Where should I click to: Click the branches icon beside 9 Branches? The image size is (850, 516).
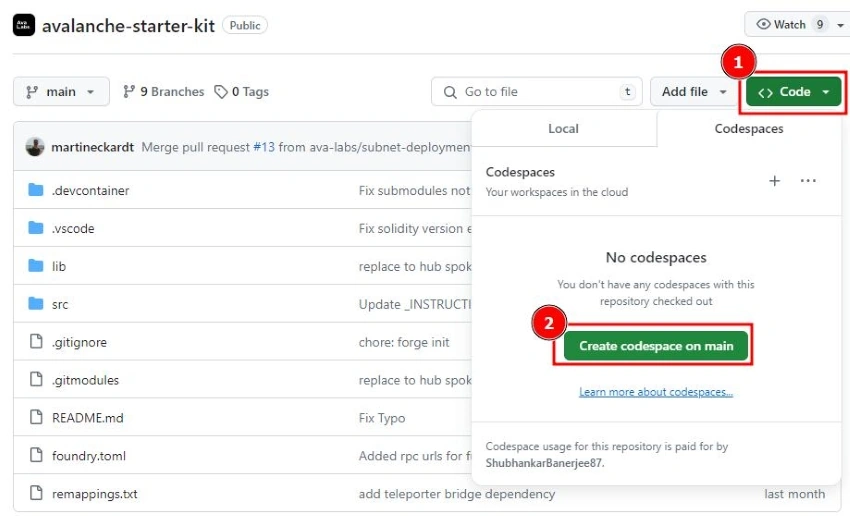click(x=128, y=92)
